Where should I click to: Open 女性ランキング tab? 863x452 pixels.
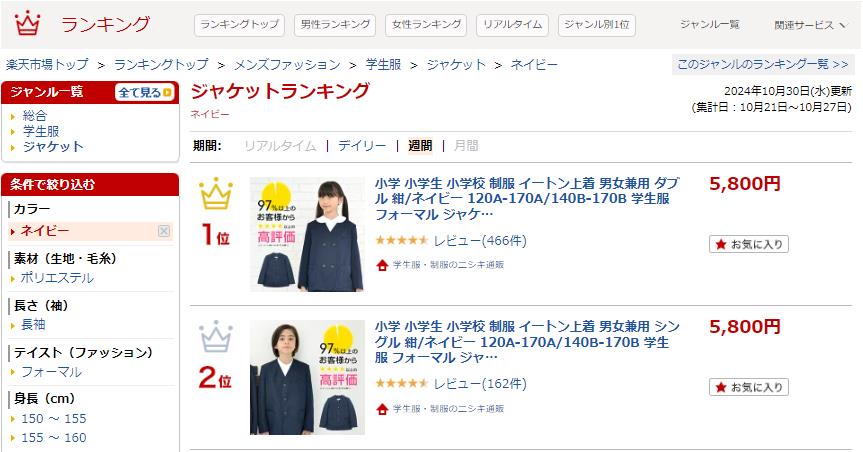pos(427,25)
